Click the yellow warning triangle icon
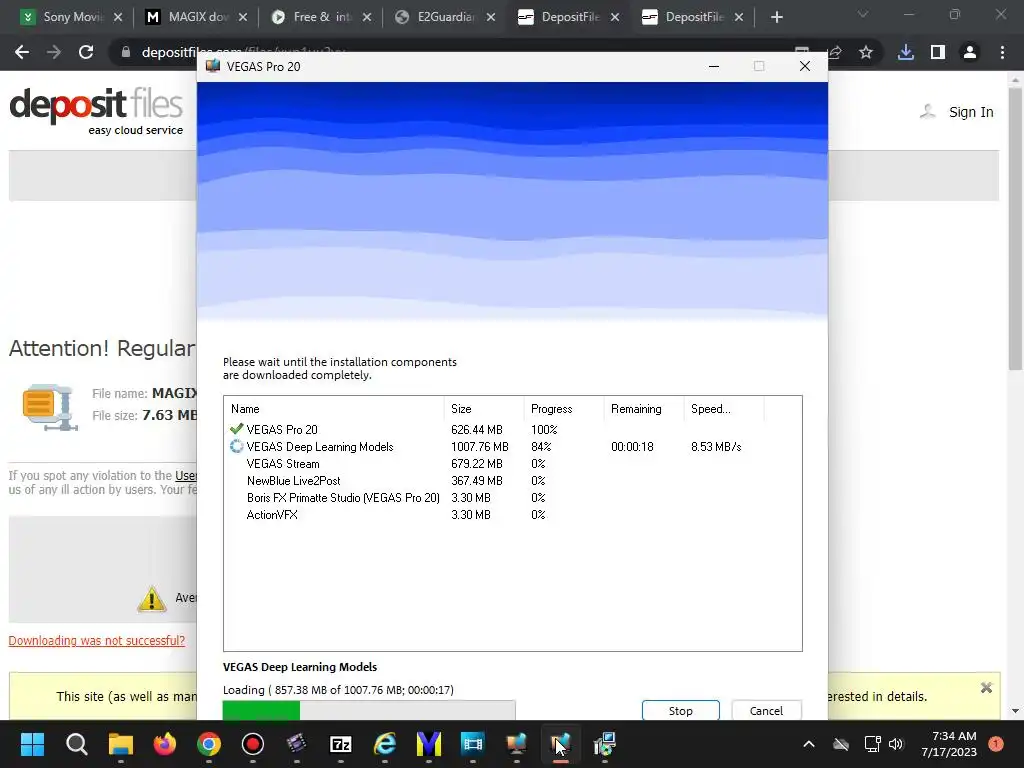Viewport: 1024px width, 768px height. point(152,599)
